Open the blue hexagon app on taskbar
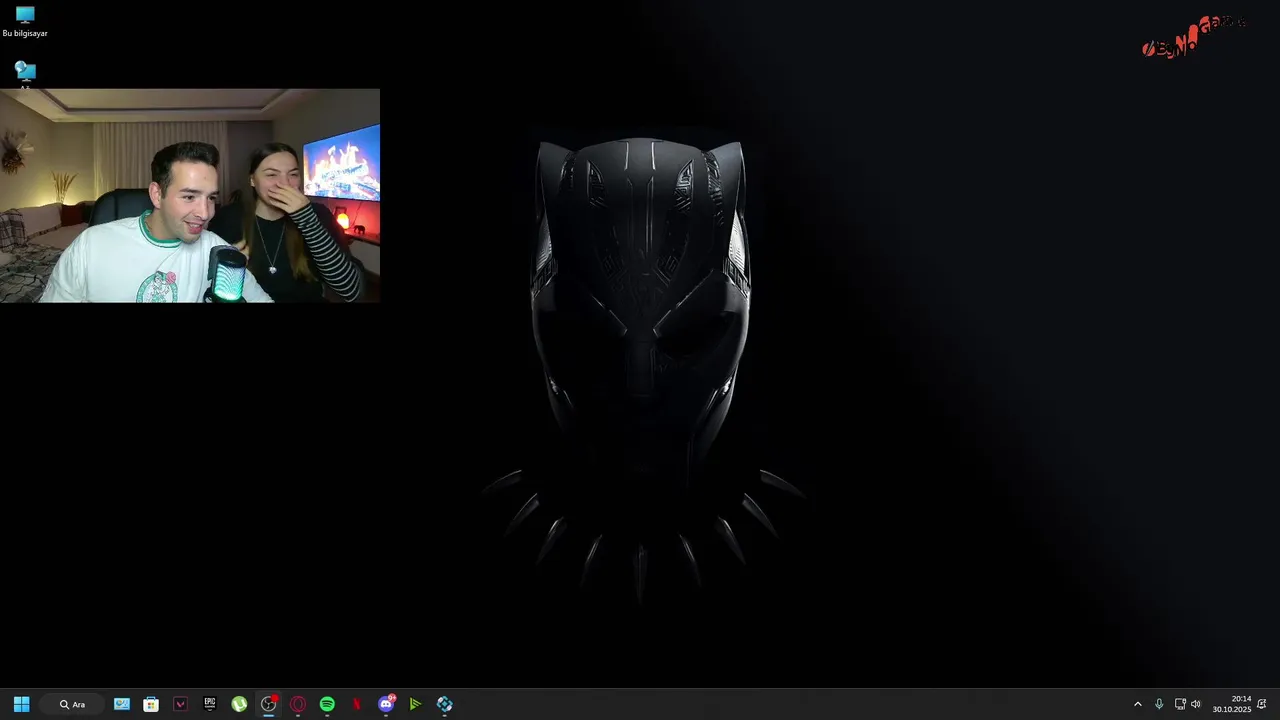The height and width of the screenshot is (720, 1280). (x=445, y=704)
